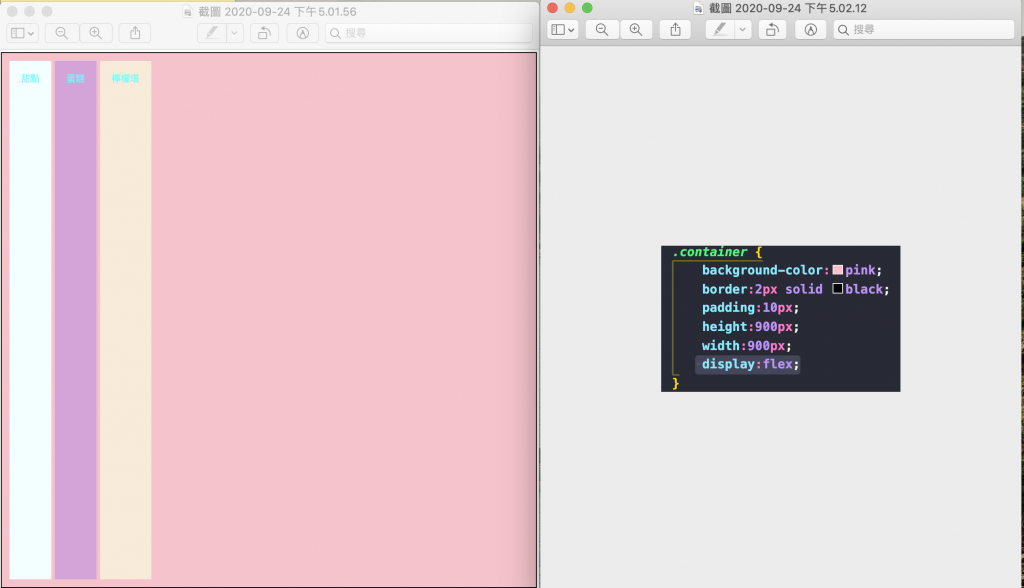Viewport: 1024px width, 588px height.
Task: Click the white flex column labeled 甜點
Action: [x=31, y=320]
